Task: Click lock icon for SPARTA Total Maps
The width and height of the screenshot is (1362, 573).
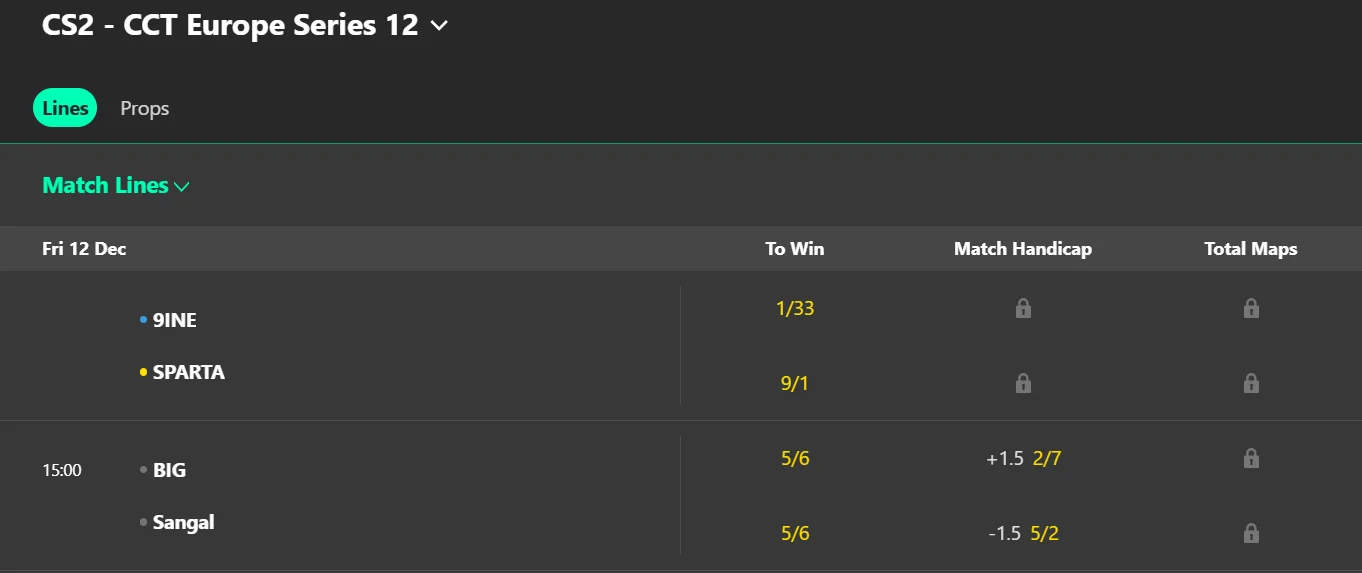Action: [x=1251, y=383]
